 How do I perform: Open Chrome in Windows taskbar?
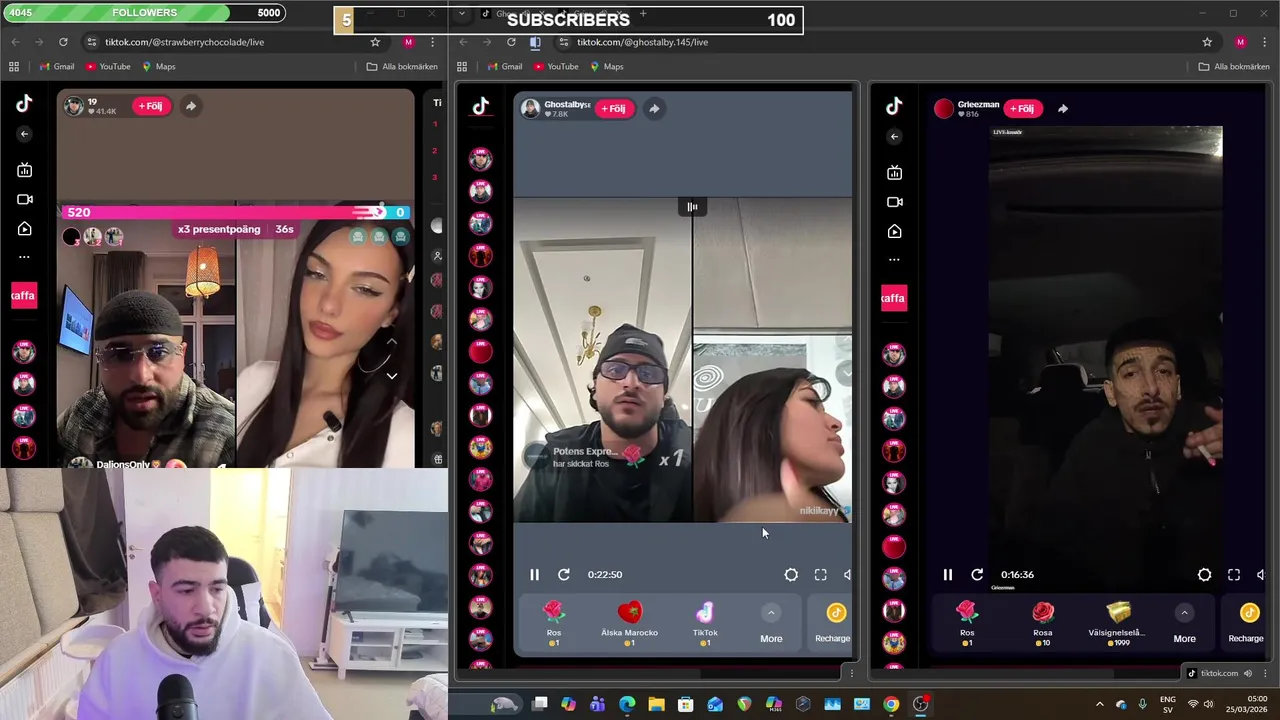[891, 705]
